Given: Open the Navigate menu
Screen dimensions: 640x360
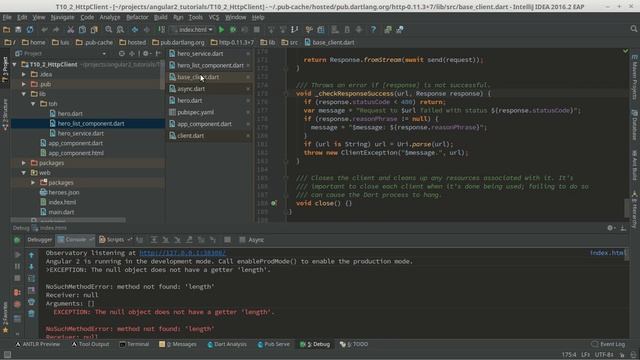Looking at the screenshot, I should tap(62, 18).
